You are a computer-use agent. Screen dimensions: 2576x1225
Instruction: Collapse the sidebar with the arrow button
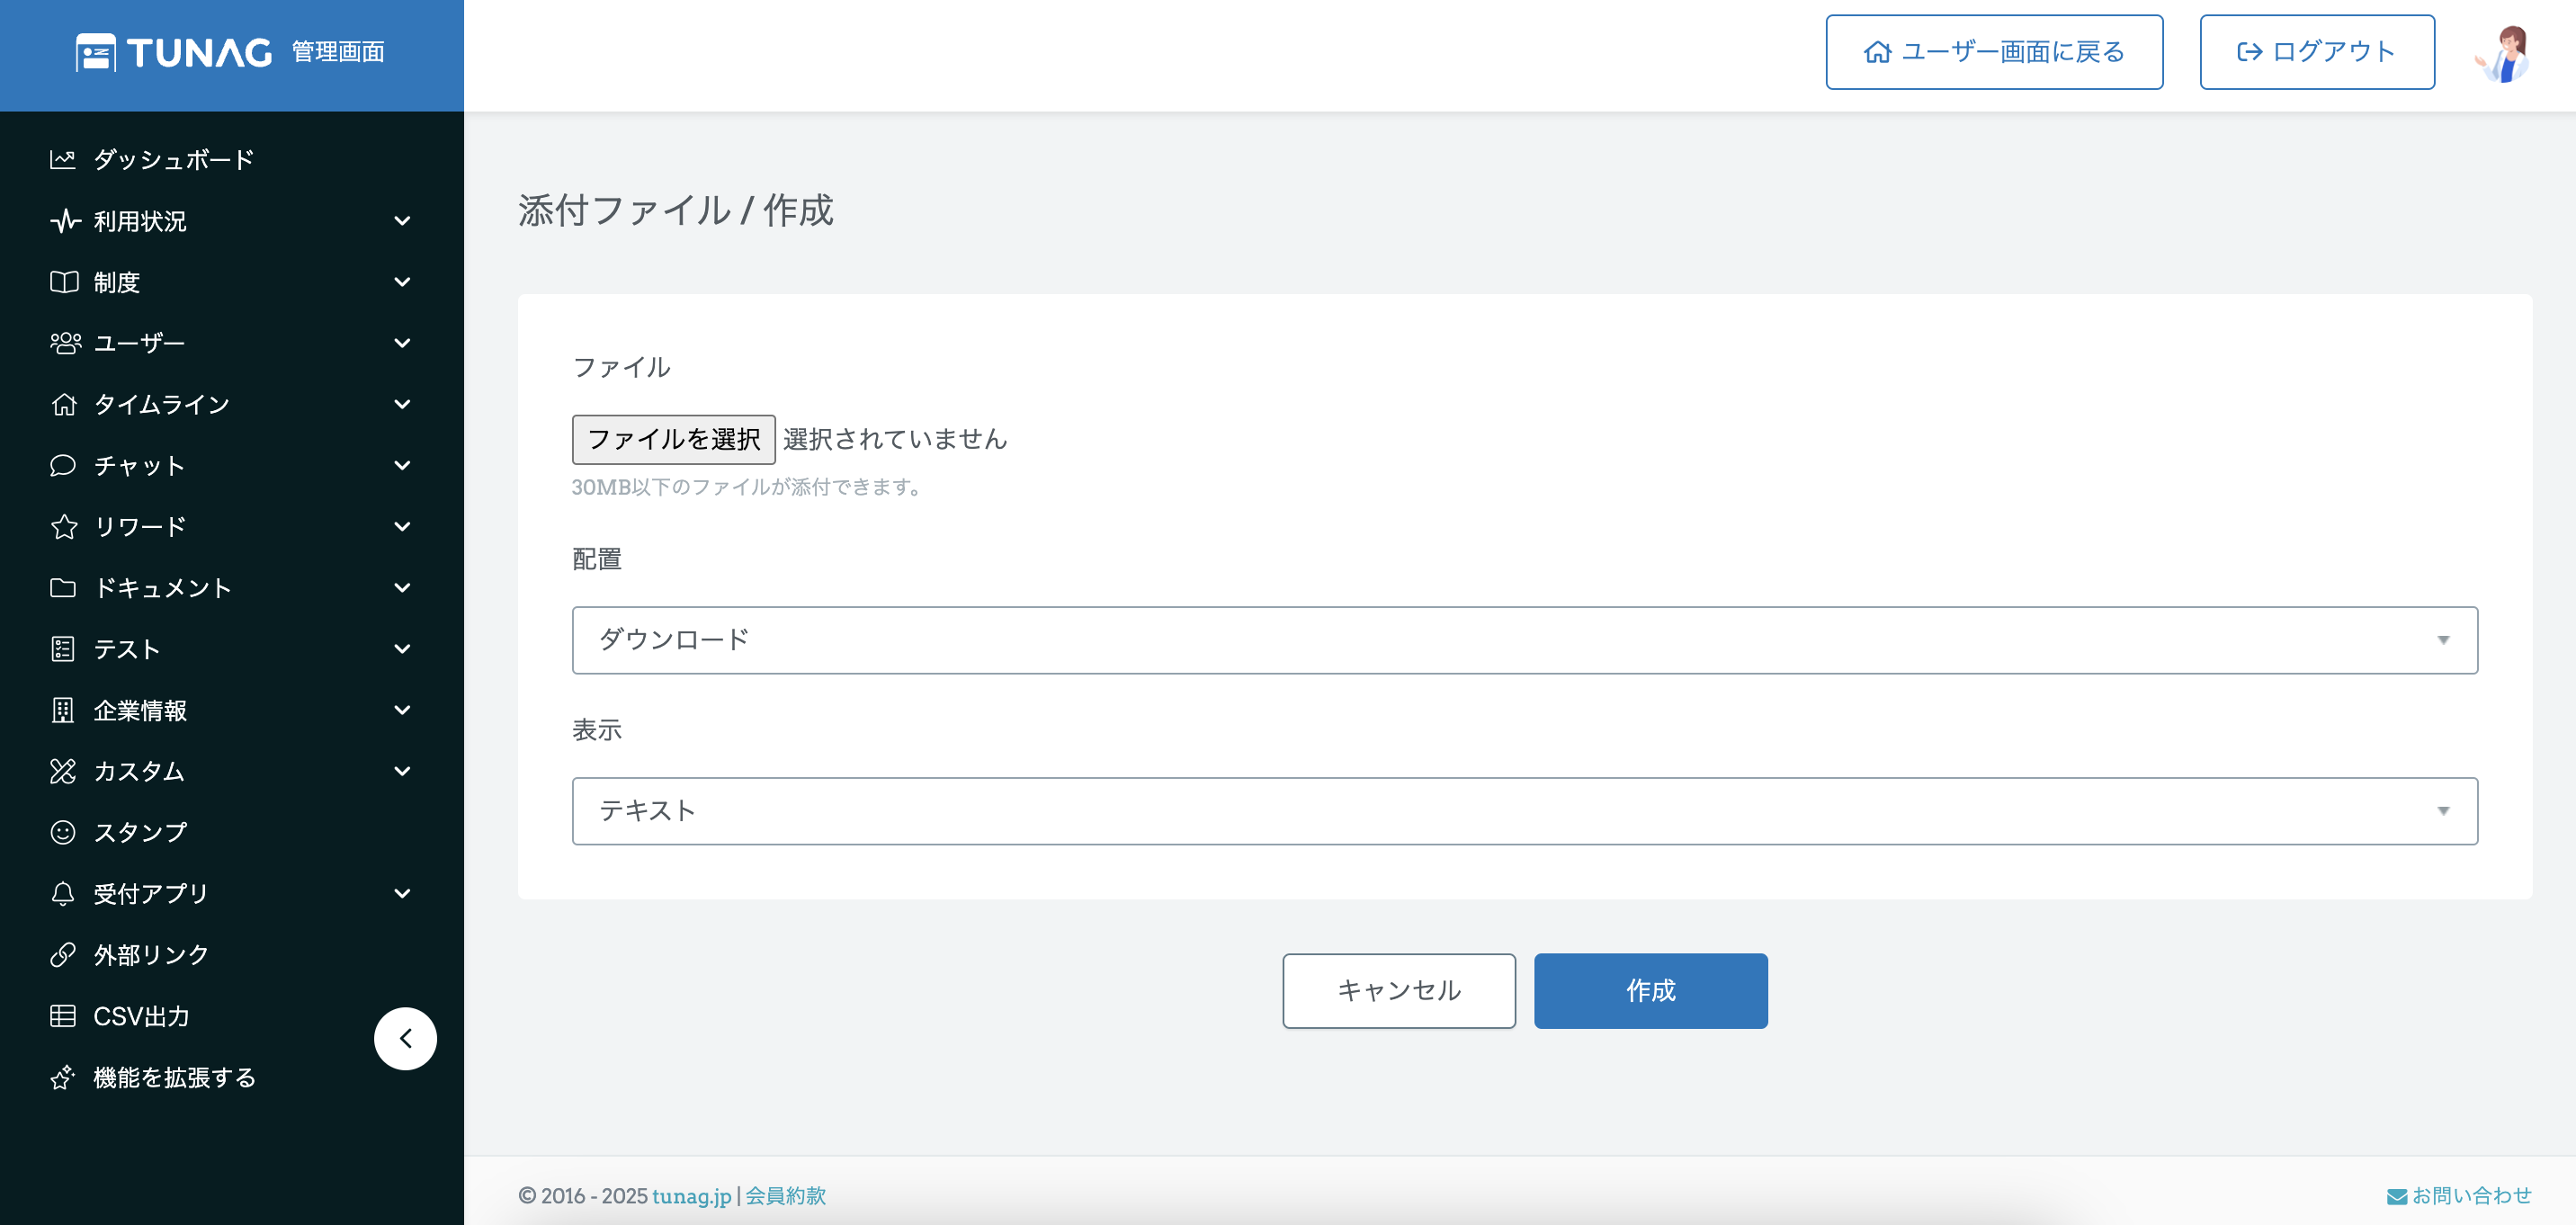click(405, 1038)
